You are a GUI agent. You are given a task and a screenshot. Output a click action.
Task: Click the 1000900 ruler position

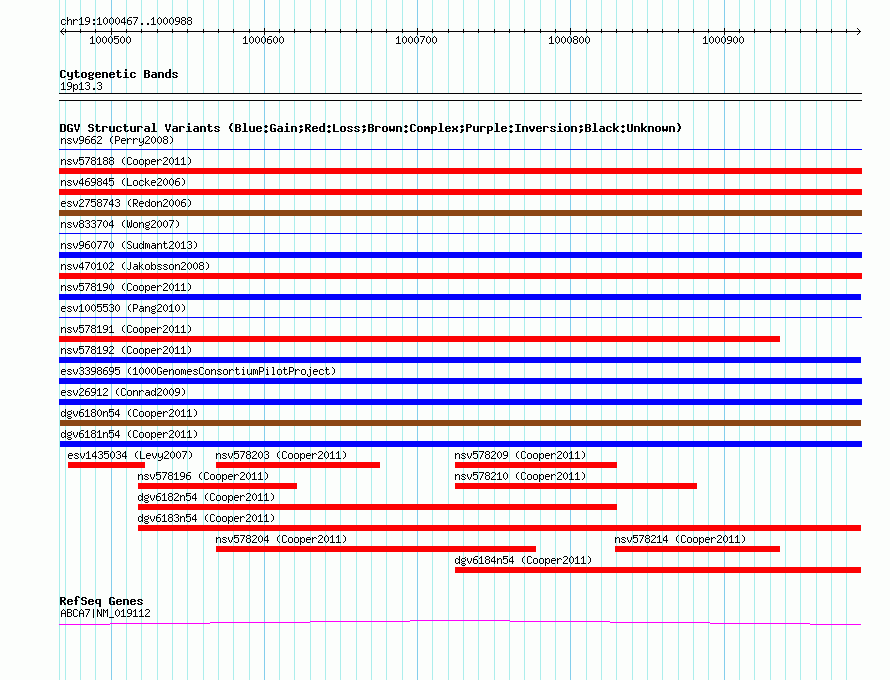(723, 40)
